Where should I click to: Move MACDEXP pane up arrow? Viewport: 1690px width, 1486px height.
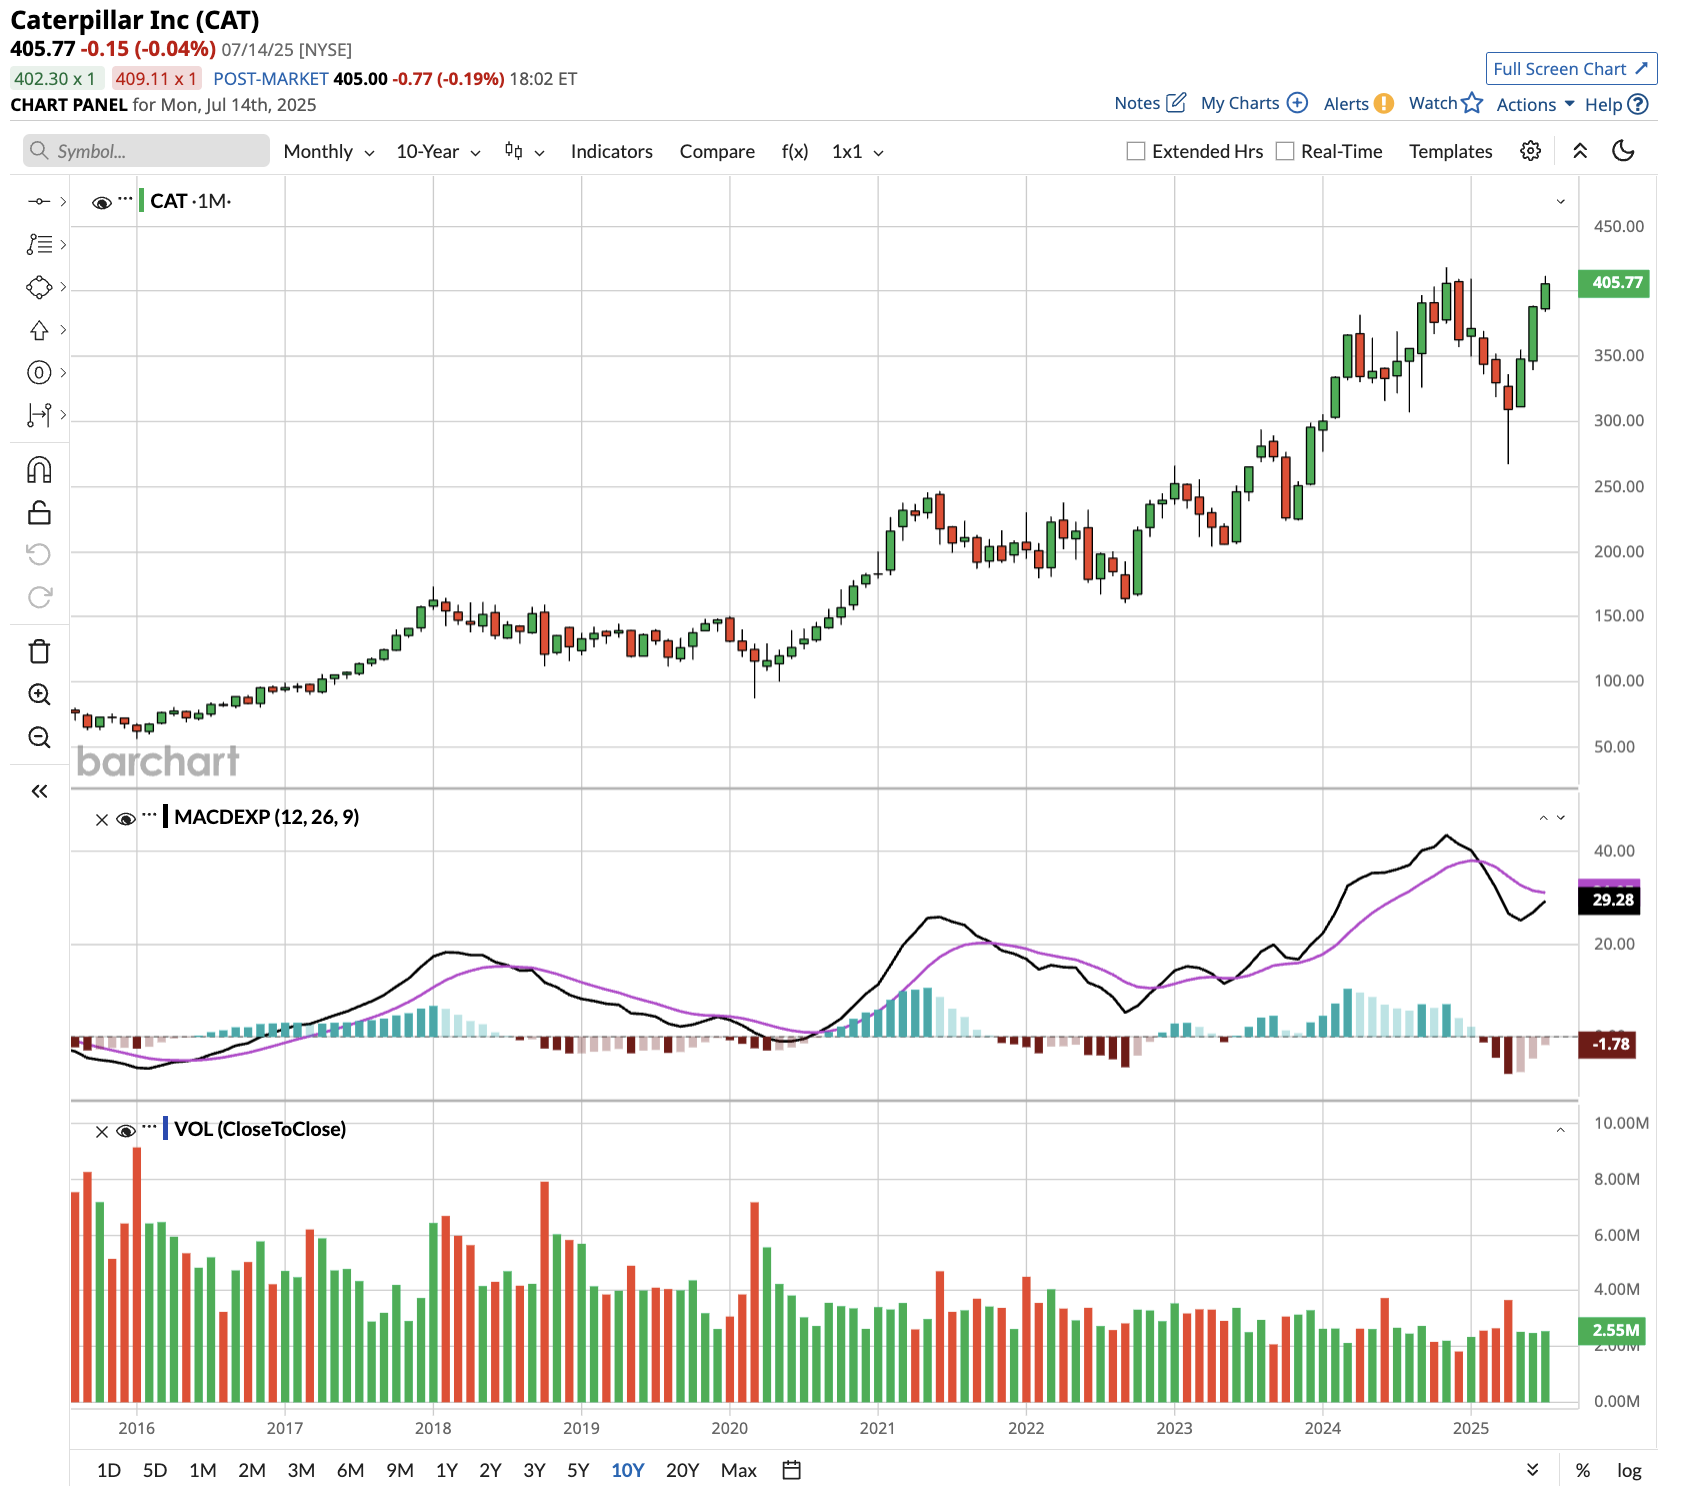point(1543,818)
